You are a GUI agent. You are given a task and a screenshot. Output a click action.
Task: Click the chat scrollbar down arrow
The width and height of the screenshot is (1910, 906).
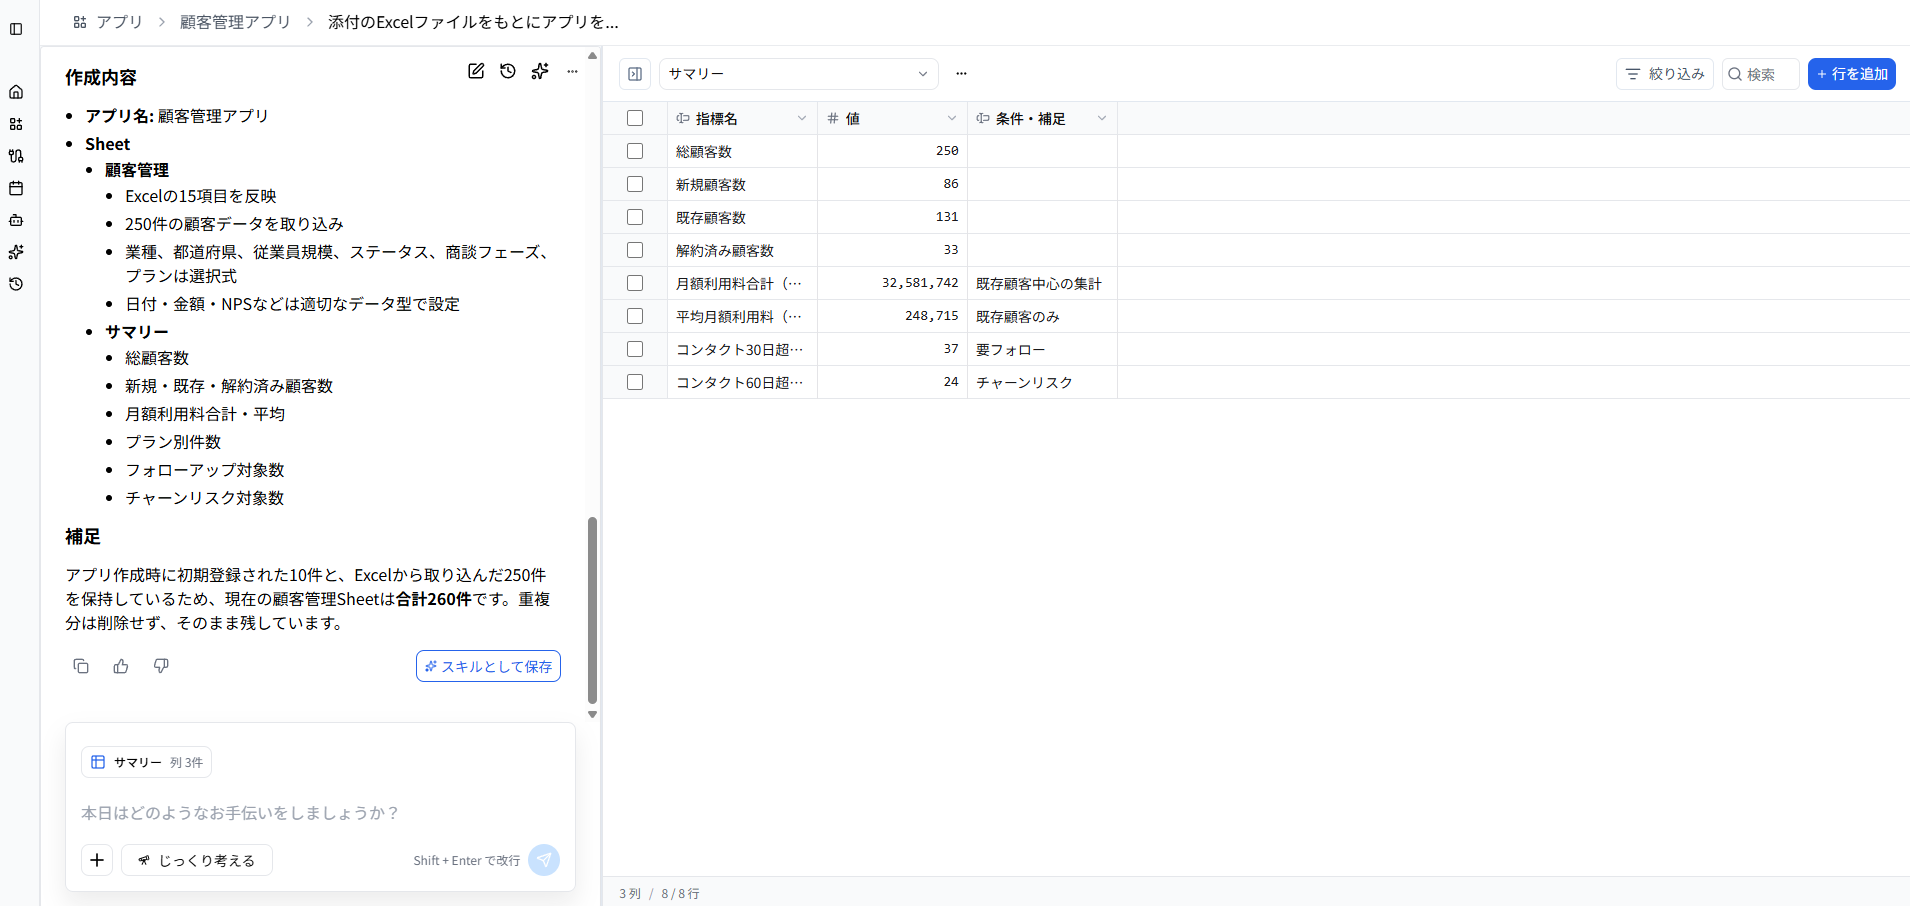(592, 715)
